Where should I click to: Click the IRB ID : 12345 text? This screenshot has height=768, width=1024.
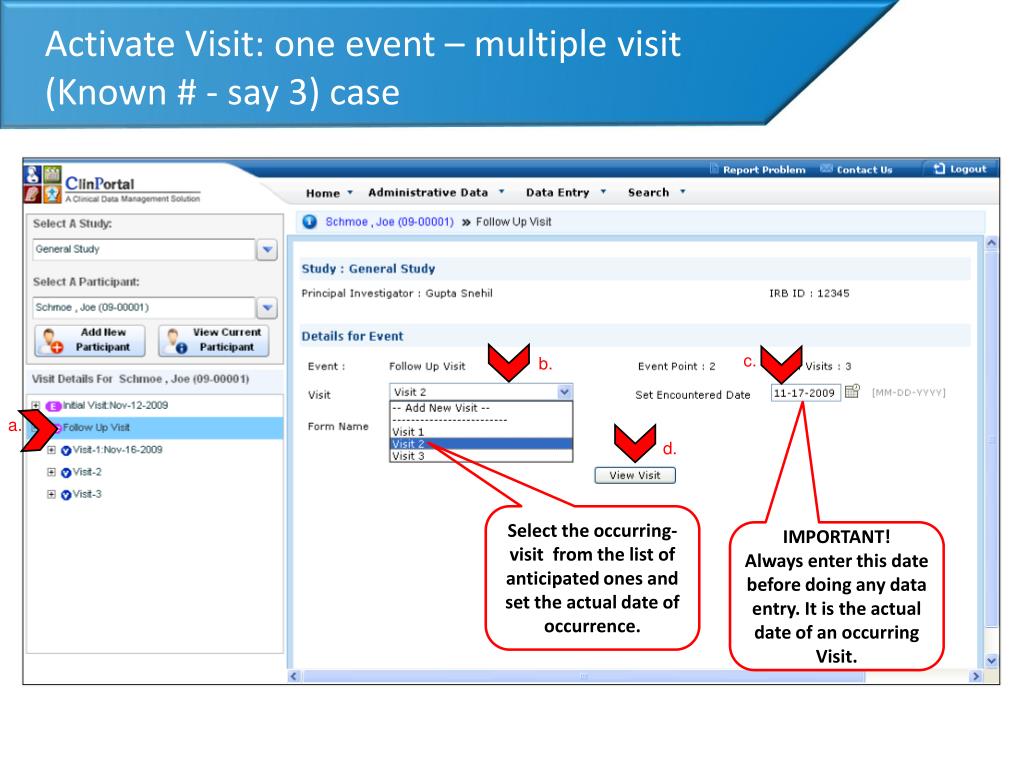(809, 294)
